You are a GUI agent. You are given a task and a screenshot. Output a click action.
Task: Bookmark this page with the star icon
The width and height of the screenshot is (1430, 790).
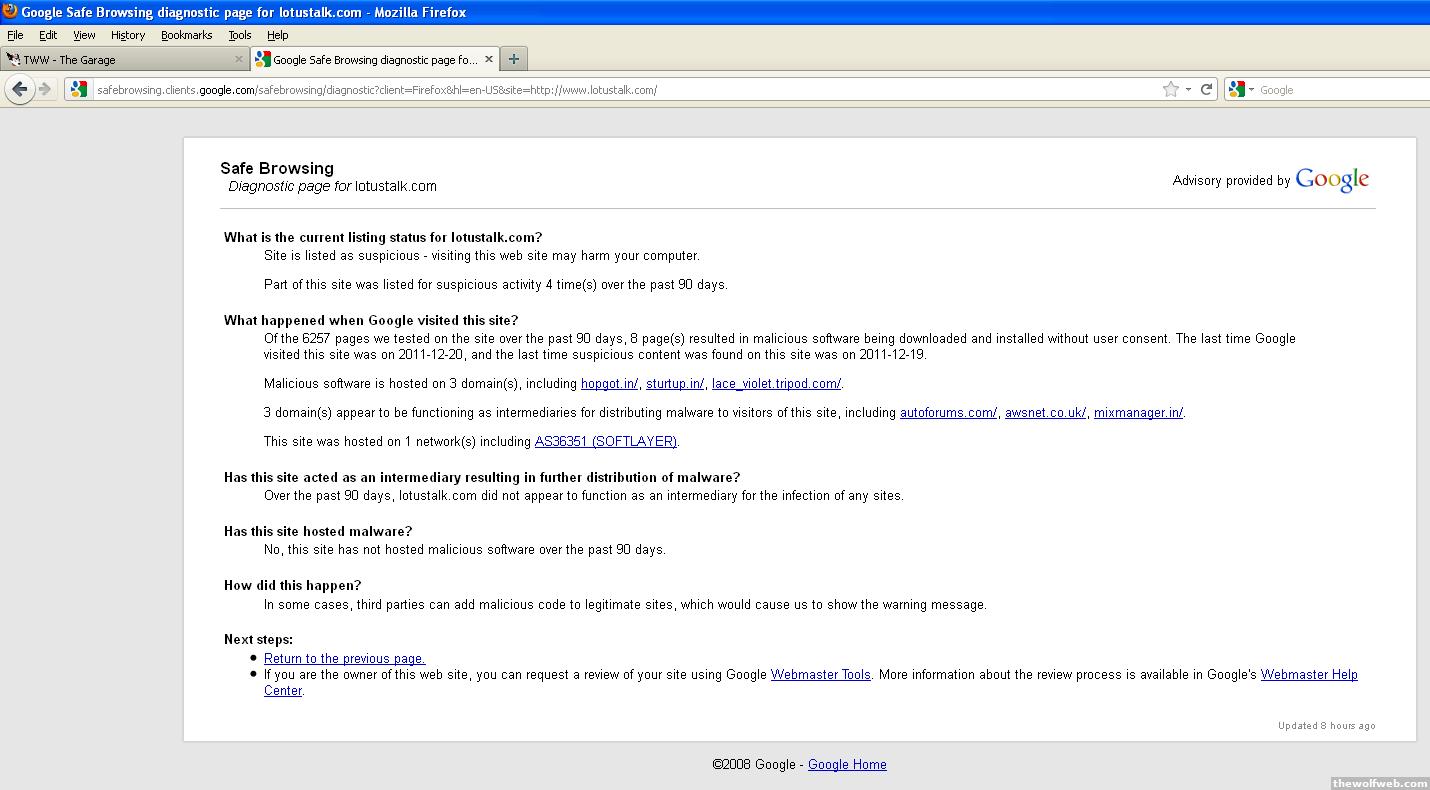click(1170, 89)
